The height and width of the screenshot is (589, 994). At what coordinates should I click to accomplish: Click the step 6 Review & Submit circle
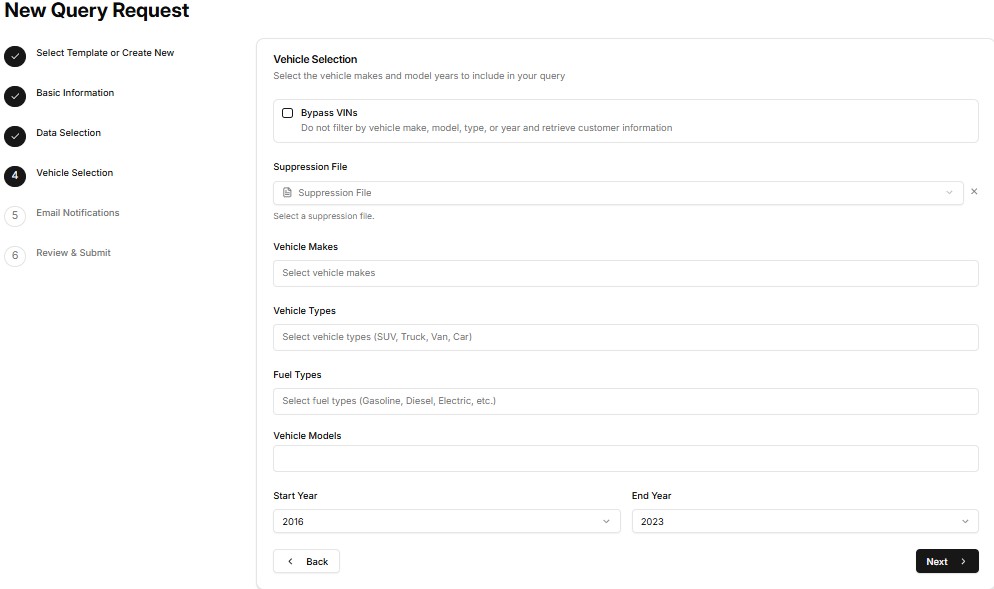[x=15, y=256]
